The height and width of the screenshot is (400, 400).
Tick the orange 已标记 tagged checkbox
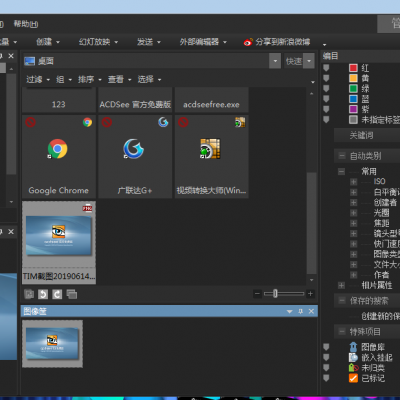(353, 378)
